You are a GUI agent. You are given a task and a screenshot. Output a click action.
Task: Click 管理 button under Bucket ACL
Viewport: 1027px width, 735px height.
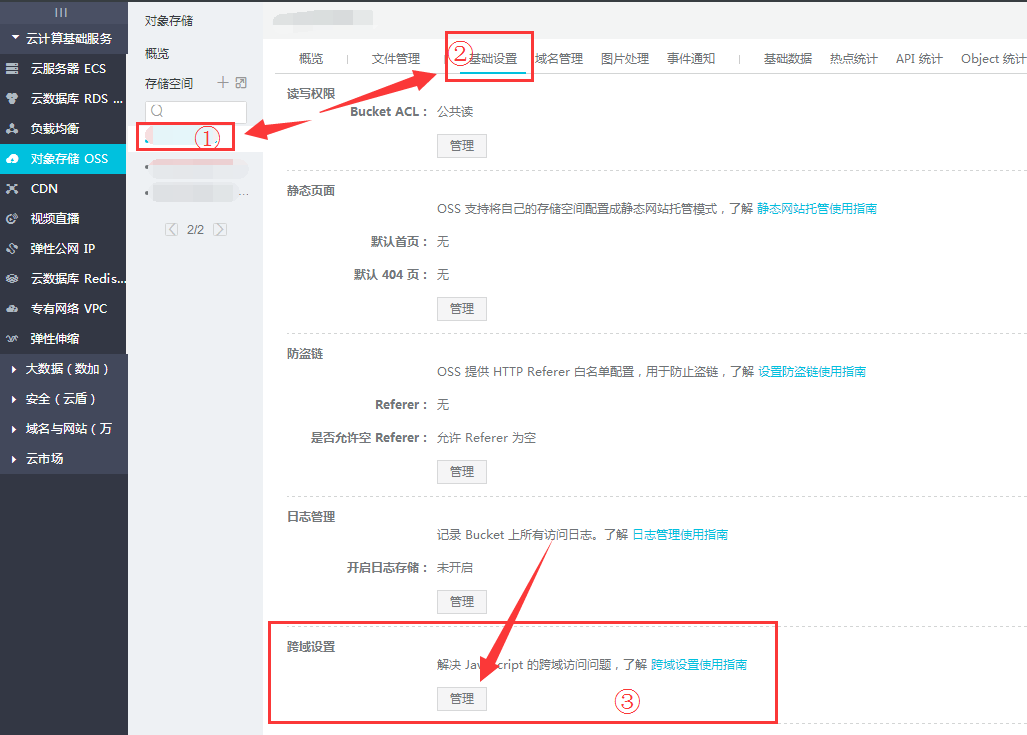(x=462, y=146)
